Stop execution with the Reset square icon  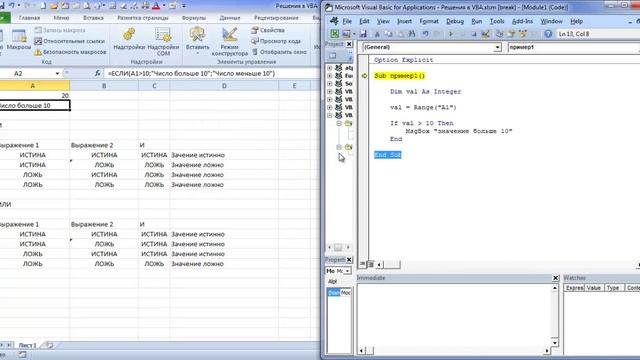473,34
